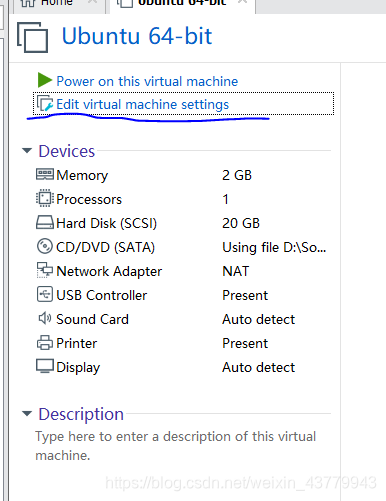Select the Sound Card label
Screen dimensions: 386x501
pyautogui.click(x=92, y=319)
